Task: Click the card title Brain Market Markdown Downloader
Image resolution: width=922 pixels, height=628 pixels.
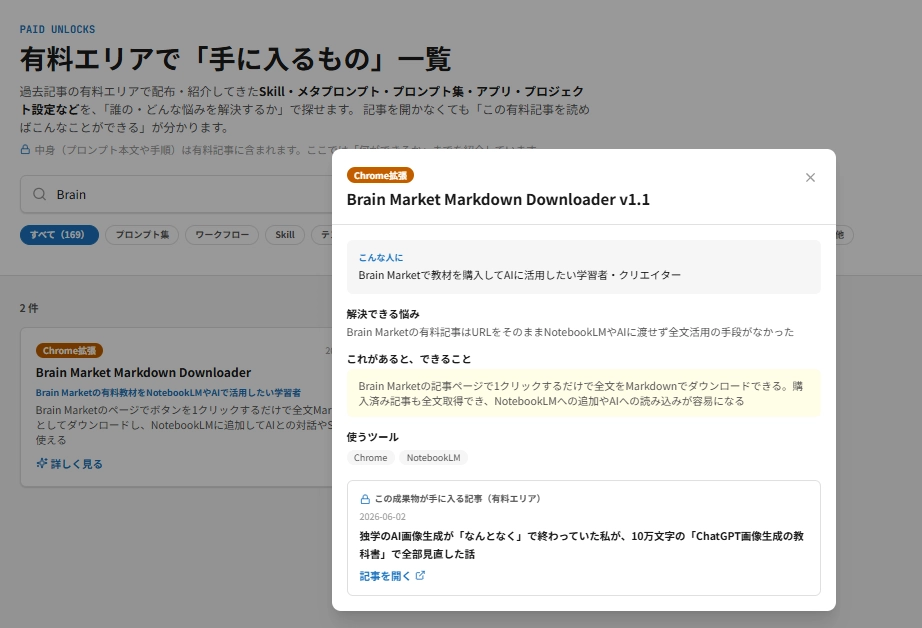Action: pyautogui.click(x=143, y=372)
